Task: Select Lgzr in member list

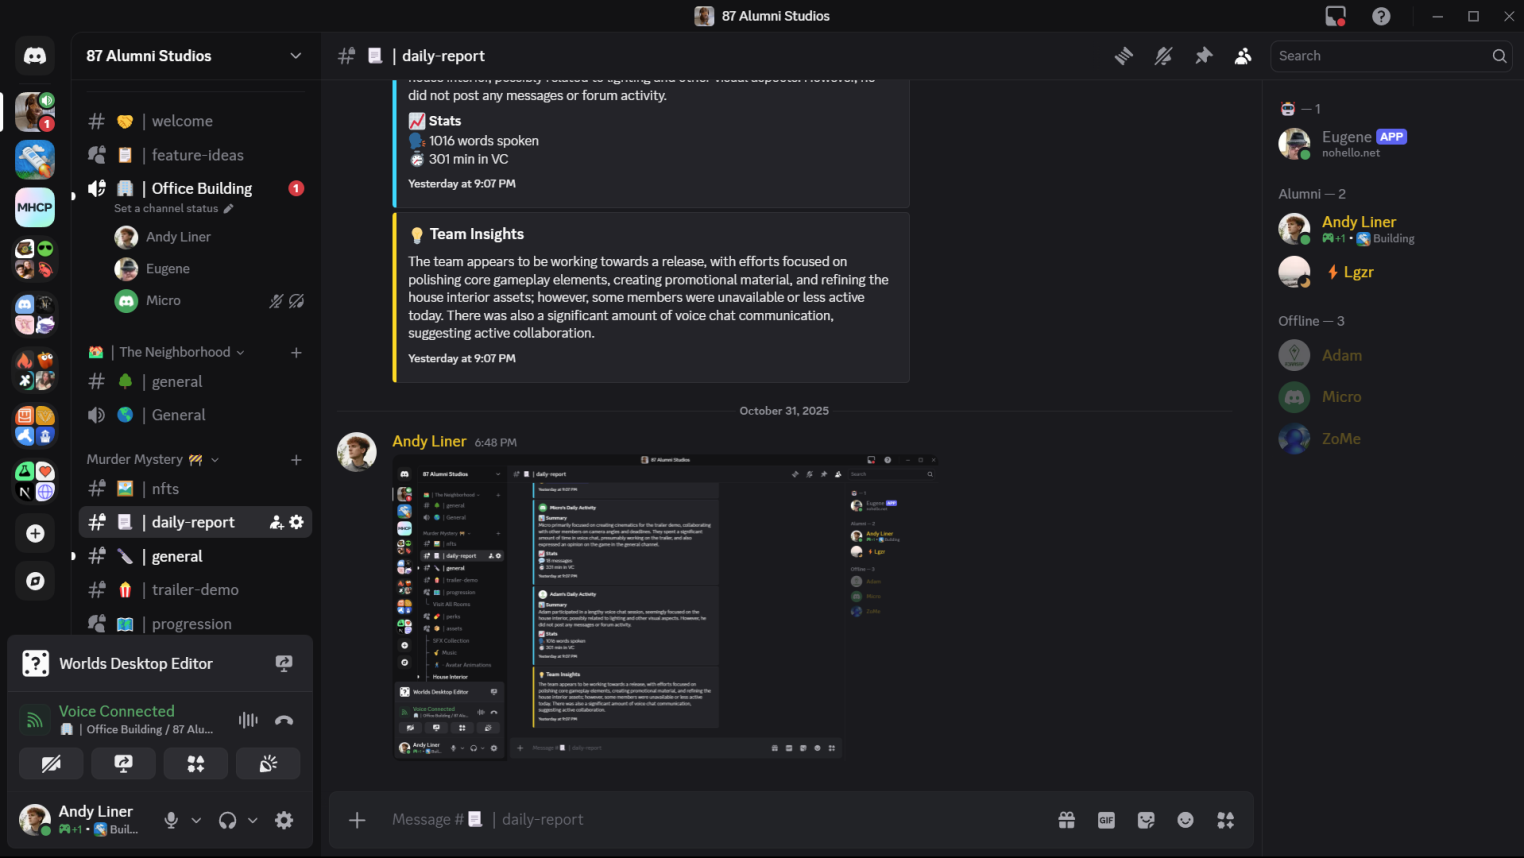Action: point(1392,272)
